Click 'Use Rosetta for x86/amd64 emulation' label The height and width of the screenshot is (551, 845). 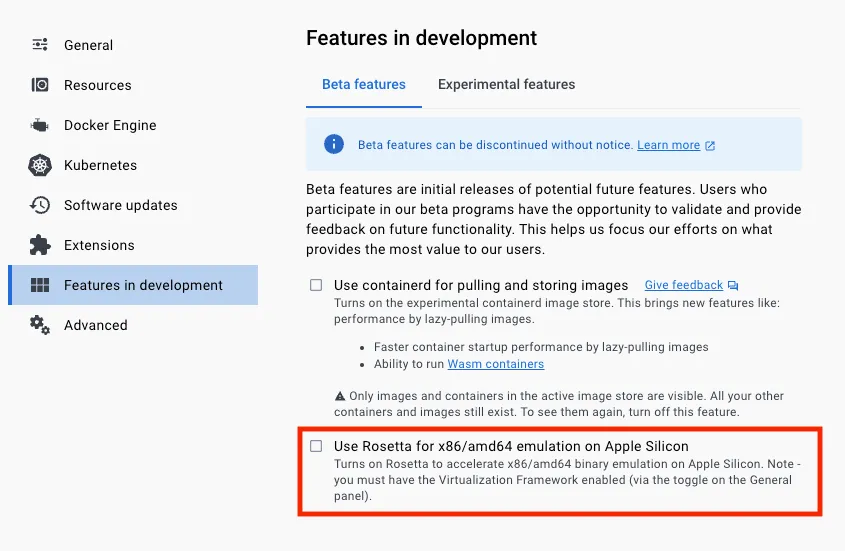point(511,446)
